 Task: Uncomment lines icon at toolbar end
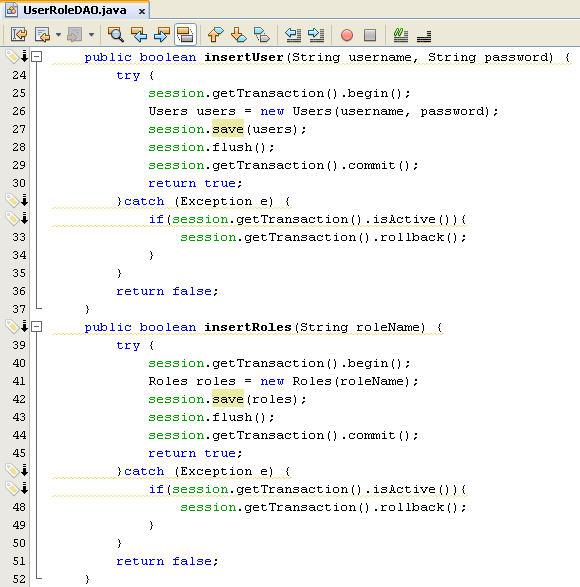[x=424, y=35]
